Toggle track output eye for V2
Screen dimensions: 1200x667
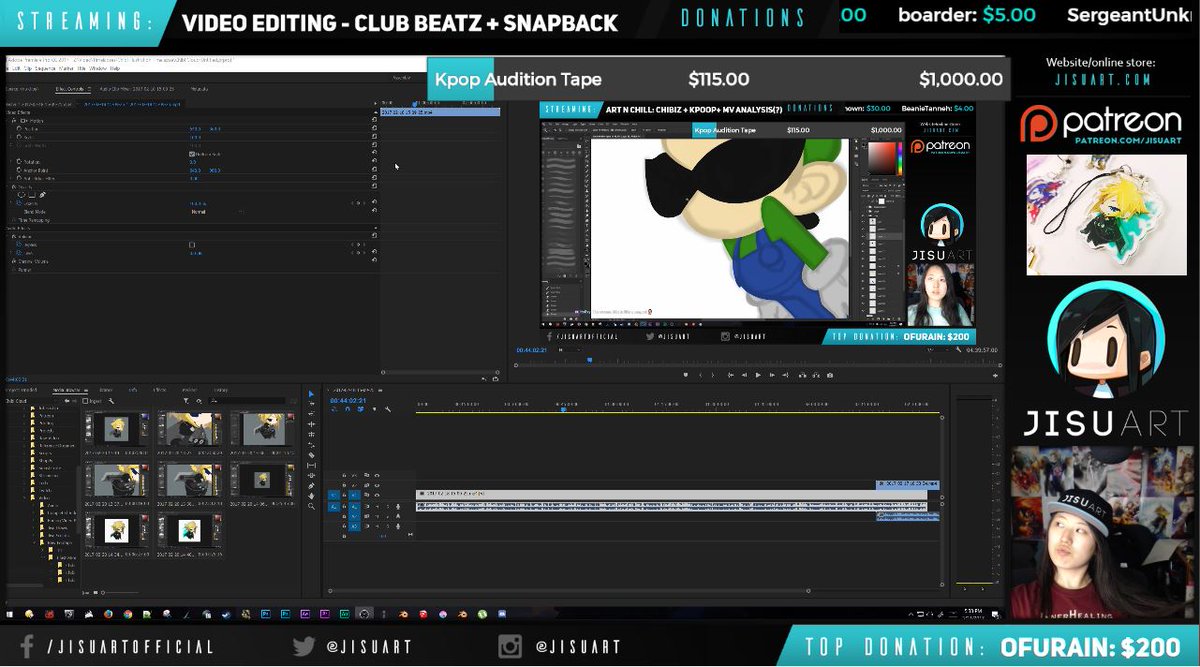(377, 485)
